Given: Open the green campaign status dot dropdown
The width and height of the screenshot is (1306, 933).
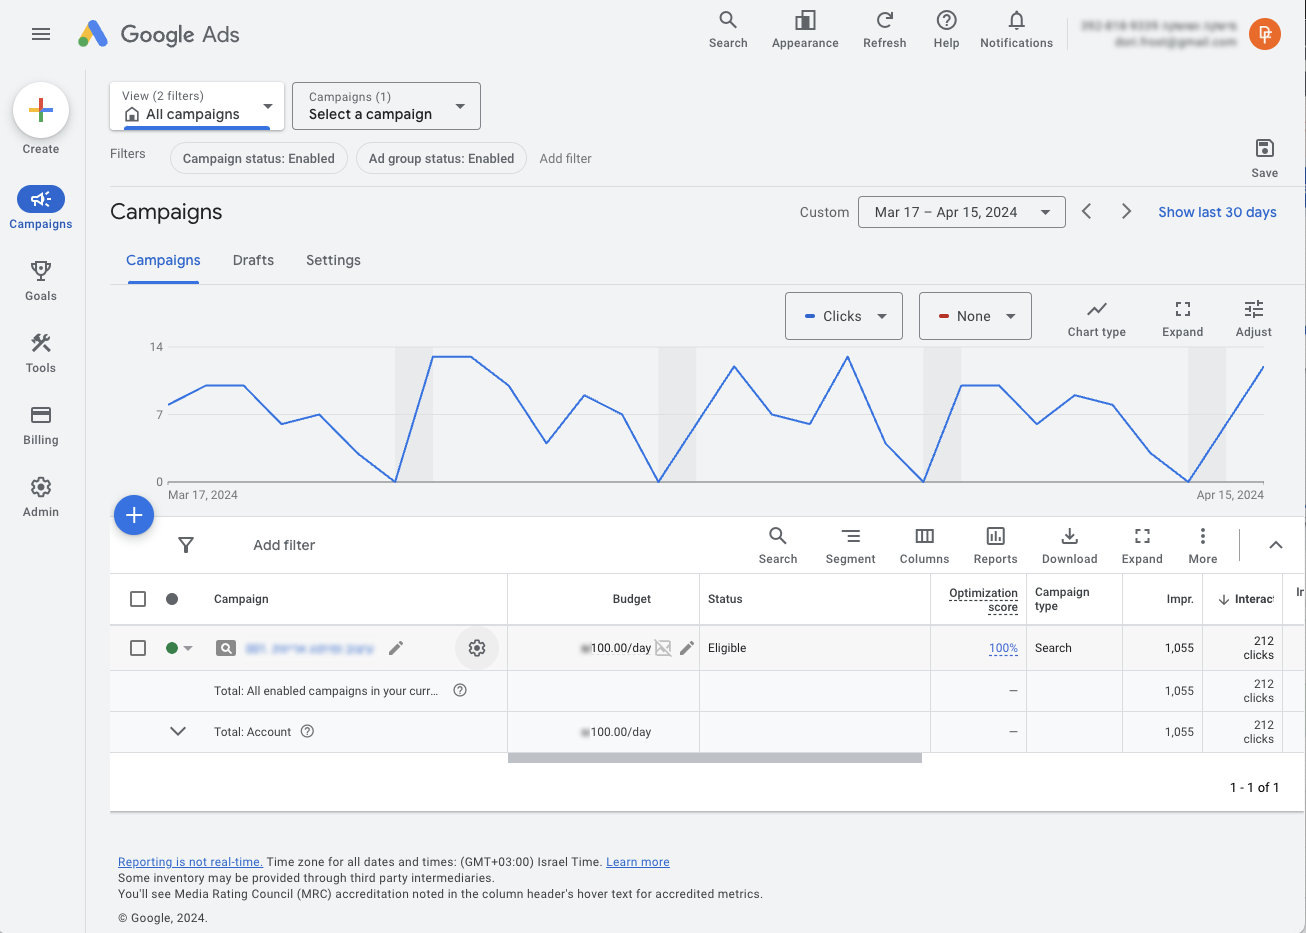Looking at the screenshot, I should 179,648.
